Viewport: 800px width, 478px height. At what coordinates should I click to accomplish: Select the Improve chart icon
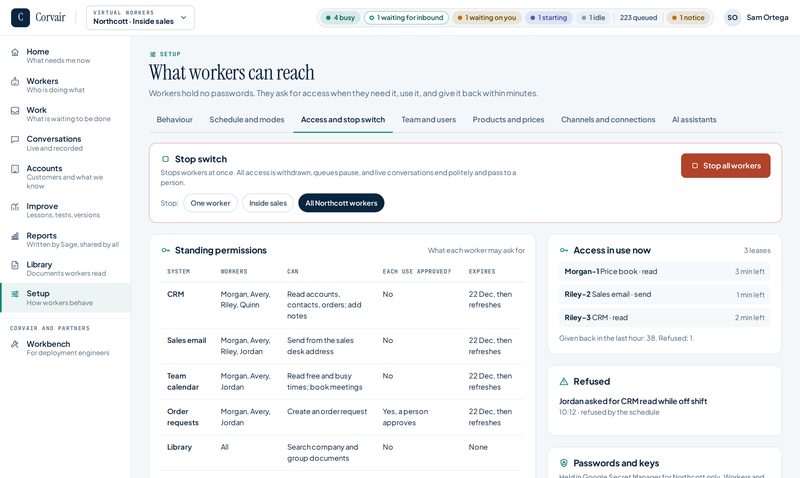pos(15,207)
